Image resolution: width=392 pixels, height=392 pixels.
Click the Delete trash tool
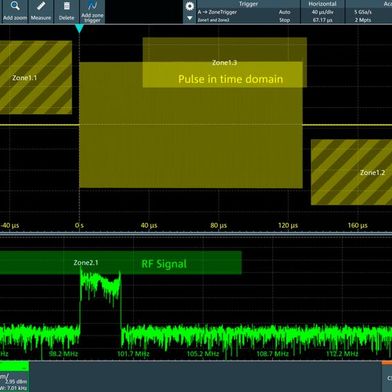[x=66, y=11]
